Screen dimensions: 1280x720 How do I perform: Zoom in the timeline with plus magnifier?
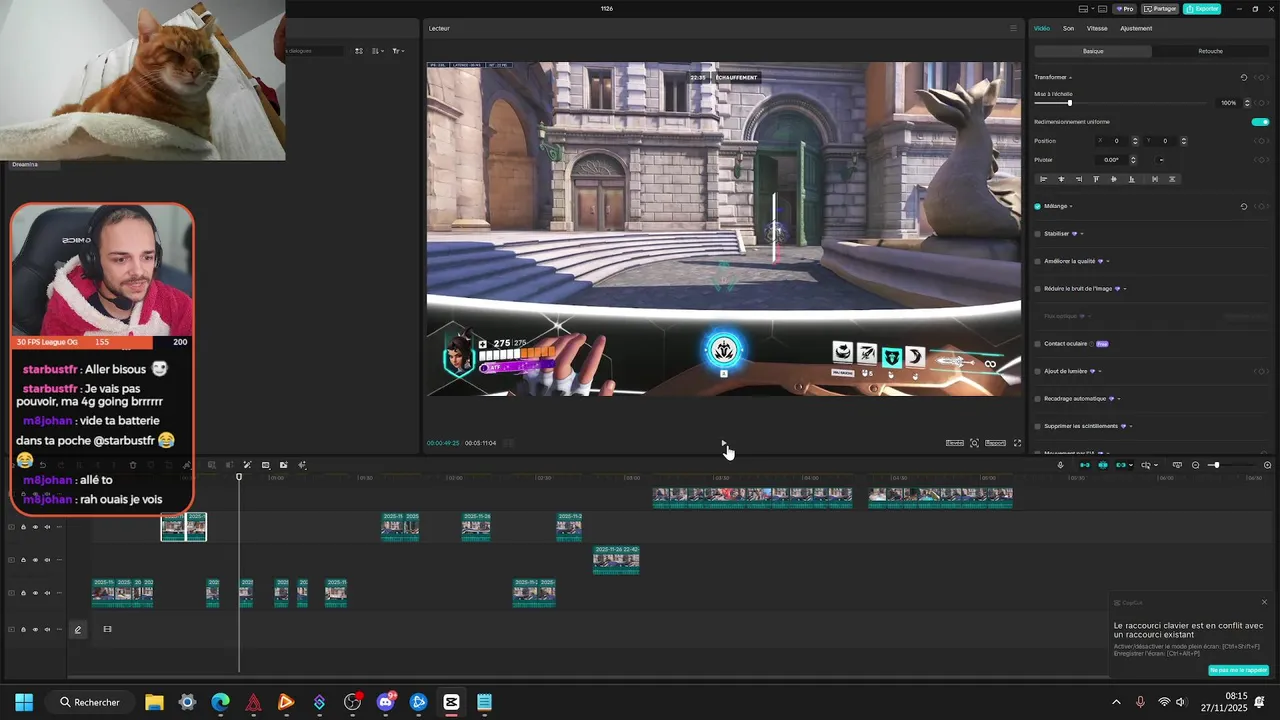click(1268, 465)
